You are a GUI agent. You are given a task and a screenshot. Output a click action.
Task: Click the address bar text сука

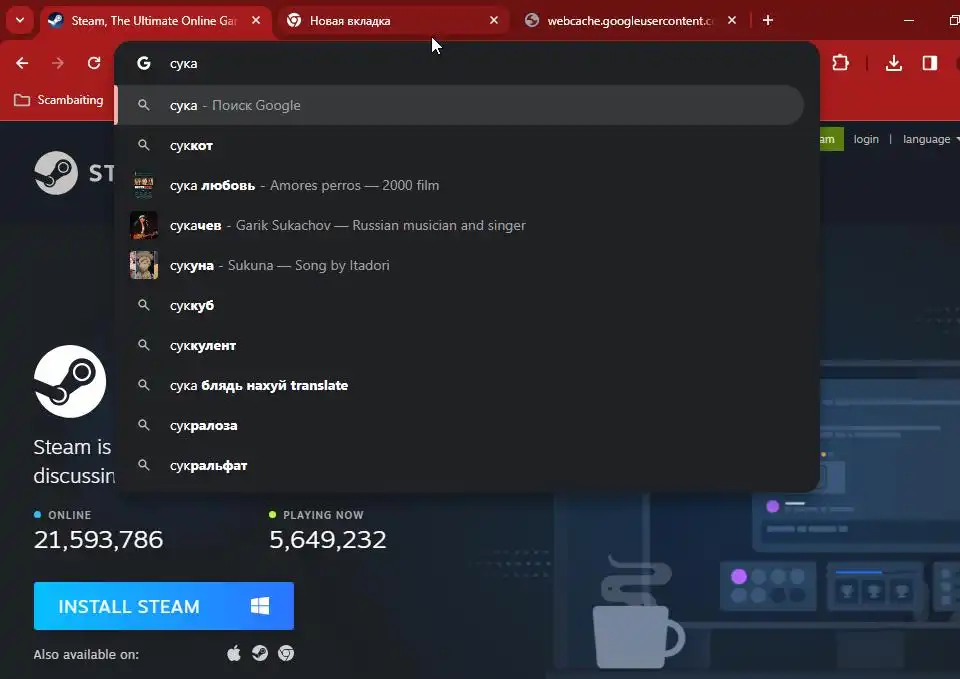[184, 64]
